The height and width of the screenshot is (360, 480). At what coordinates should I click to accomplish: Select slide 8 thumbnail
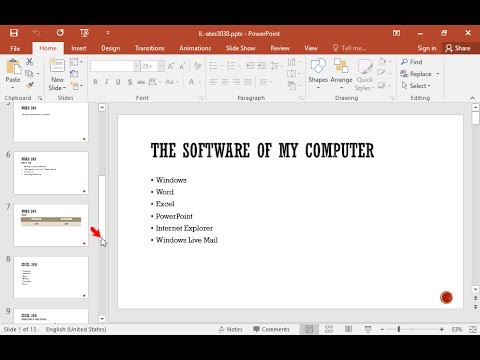tap(51, 278)
